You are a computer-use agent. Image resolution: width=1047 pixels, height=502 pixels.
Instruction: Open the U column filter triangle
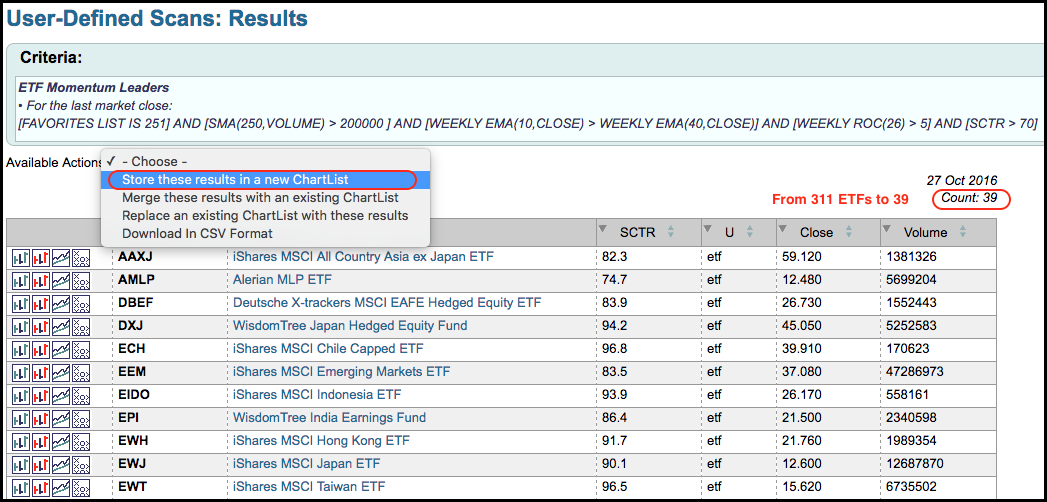point(708,229)
